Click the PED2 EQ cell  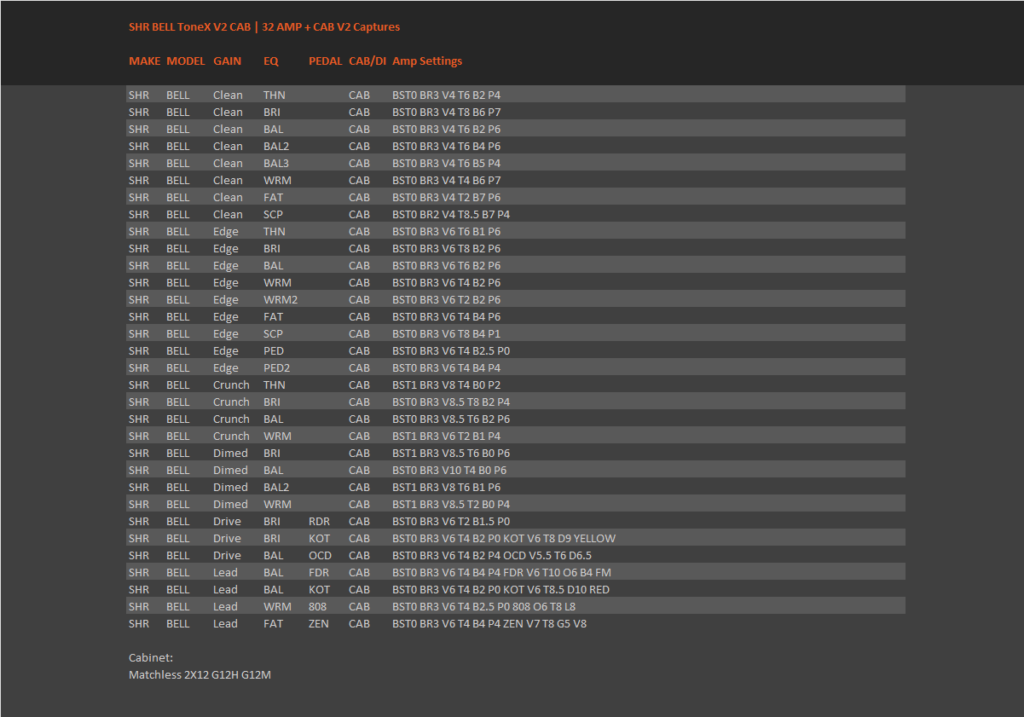277,368
